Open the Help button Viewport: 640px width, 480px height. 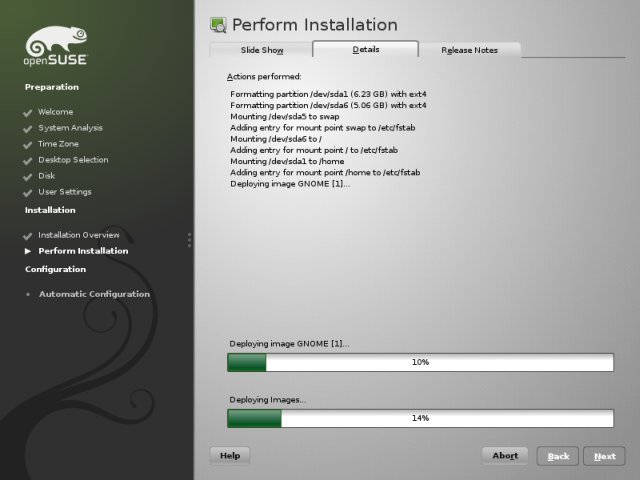point(230,456)
